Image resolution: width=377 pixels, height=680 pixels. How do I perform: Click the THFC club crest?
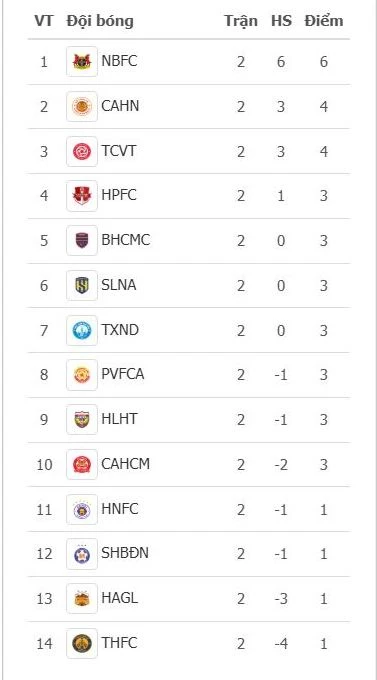82,644
